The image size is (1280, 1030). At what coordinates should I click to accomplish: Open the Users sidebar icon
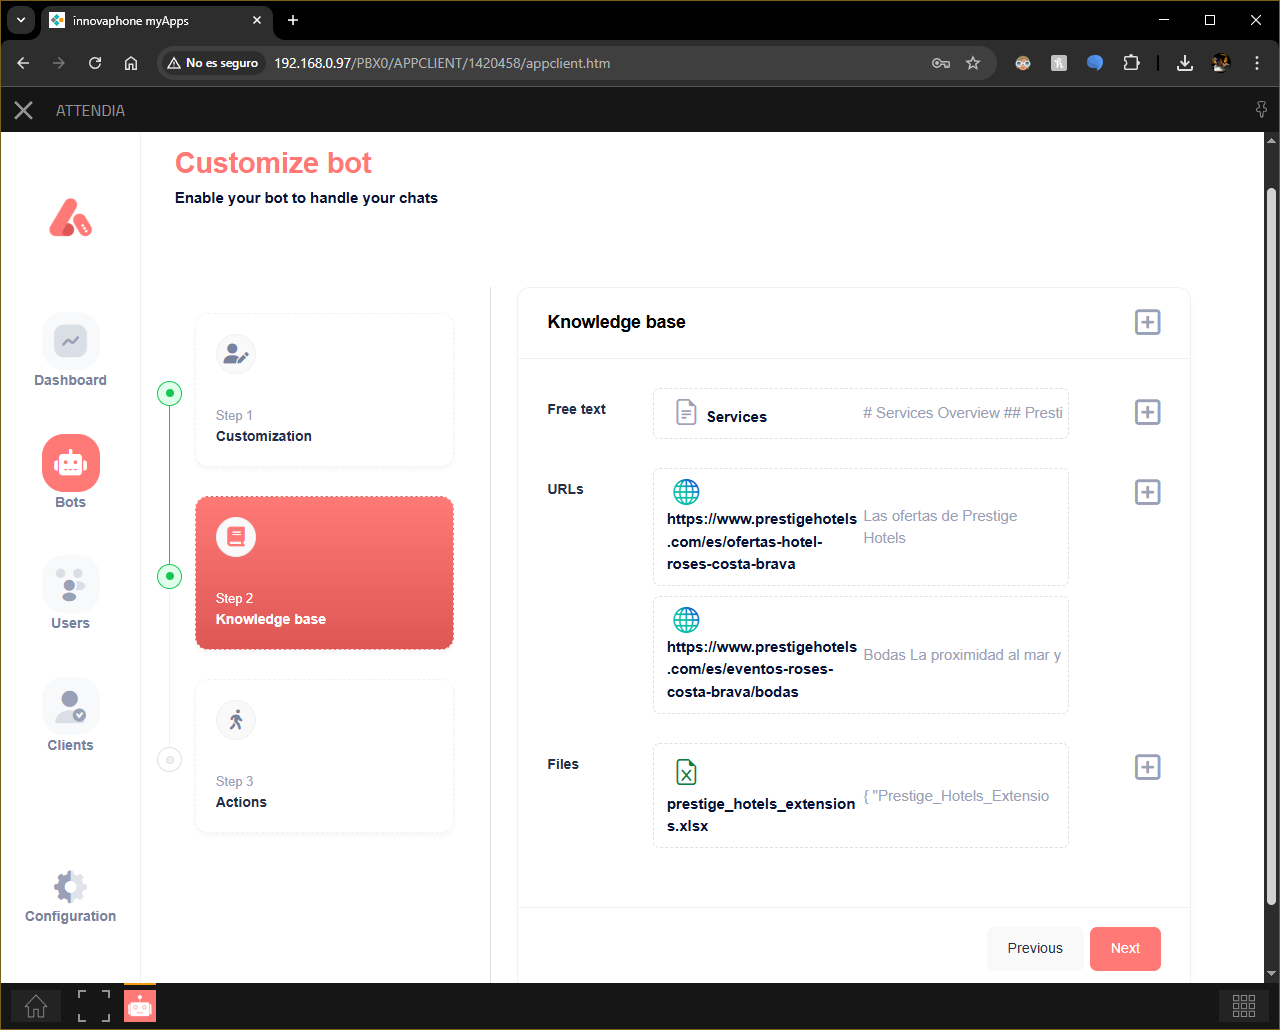[70, 584]
